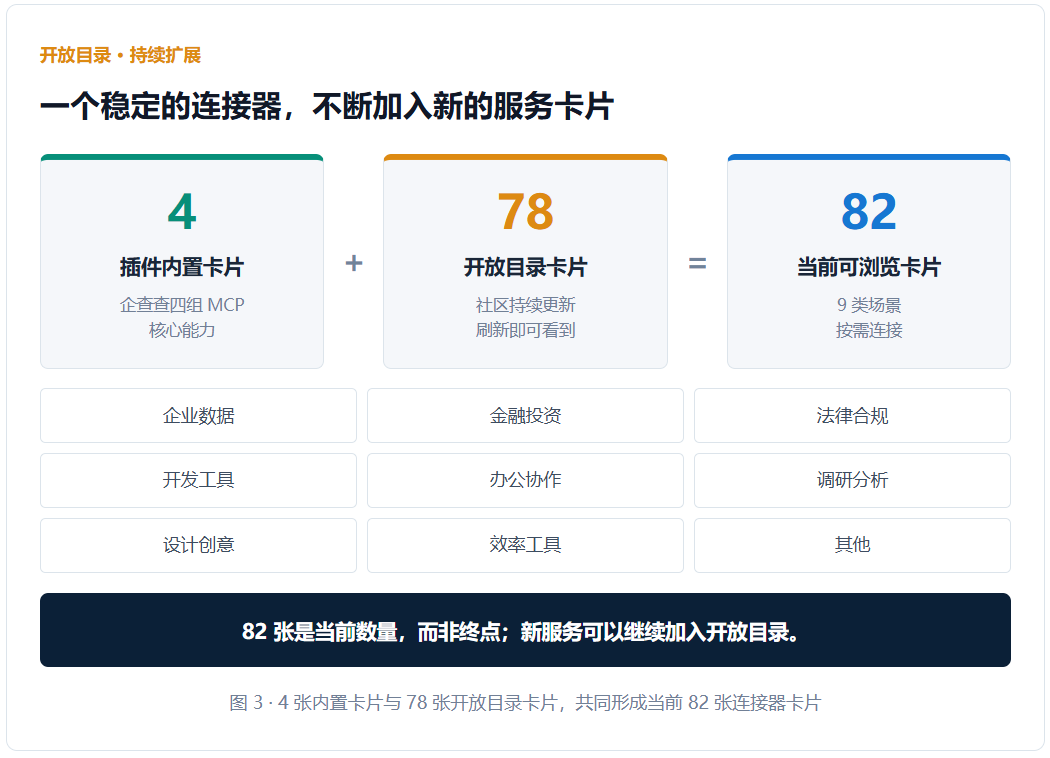Click the 9 类场景 text
This screenshot has height=758, width=1050.
click(x=869, y=305)
